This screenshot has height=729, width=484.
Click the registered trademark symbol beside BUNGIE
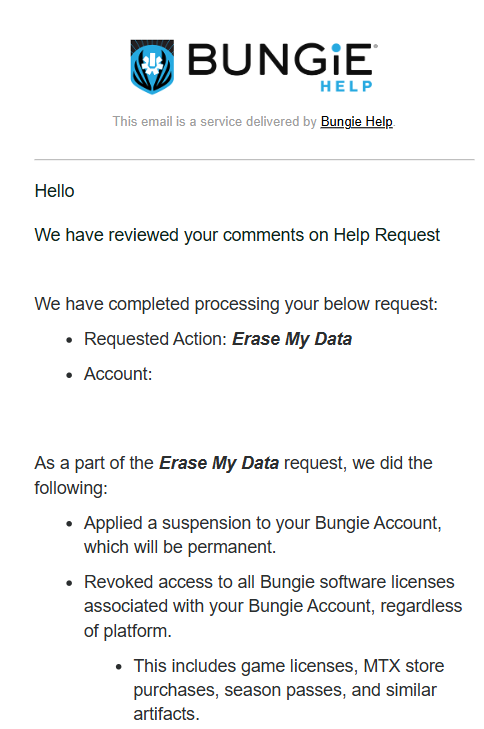[376, 46]
